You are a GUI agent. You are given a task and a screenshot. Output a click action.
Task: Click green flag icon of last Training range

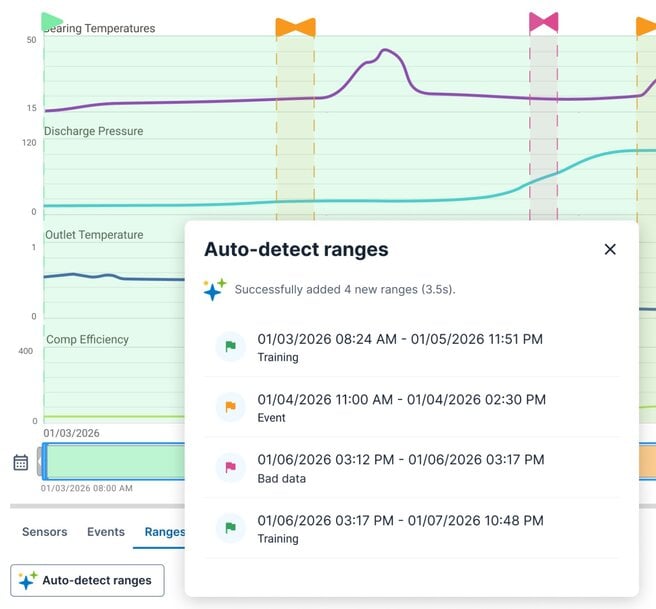coord(231,527)
